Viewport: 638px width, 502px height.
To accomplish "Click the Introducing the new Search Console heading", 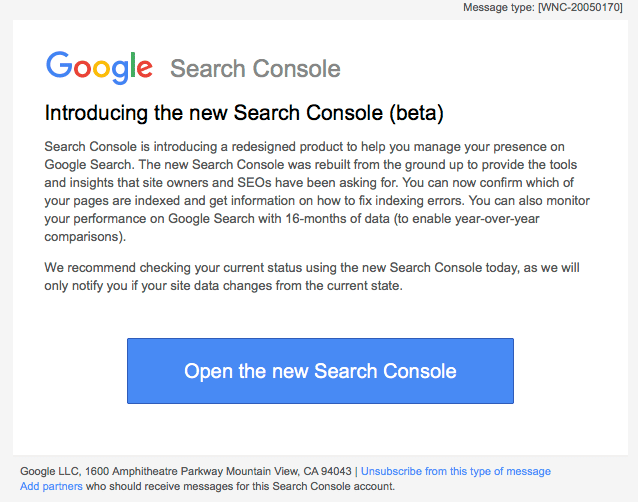I will tap(244, 113).
